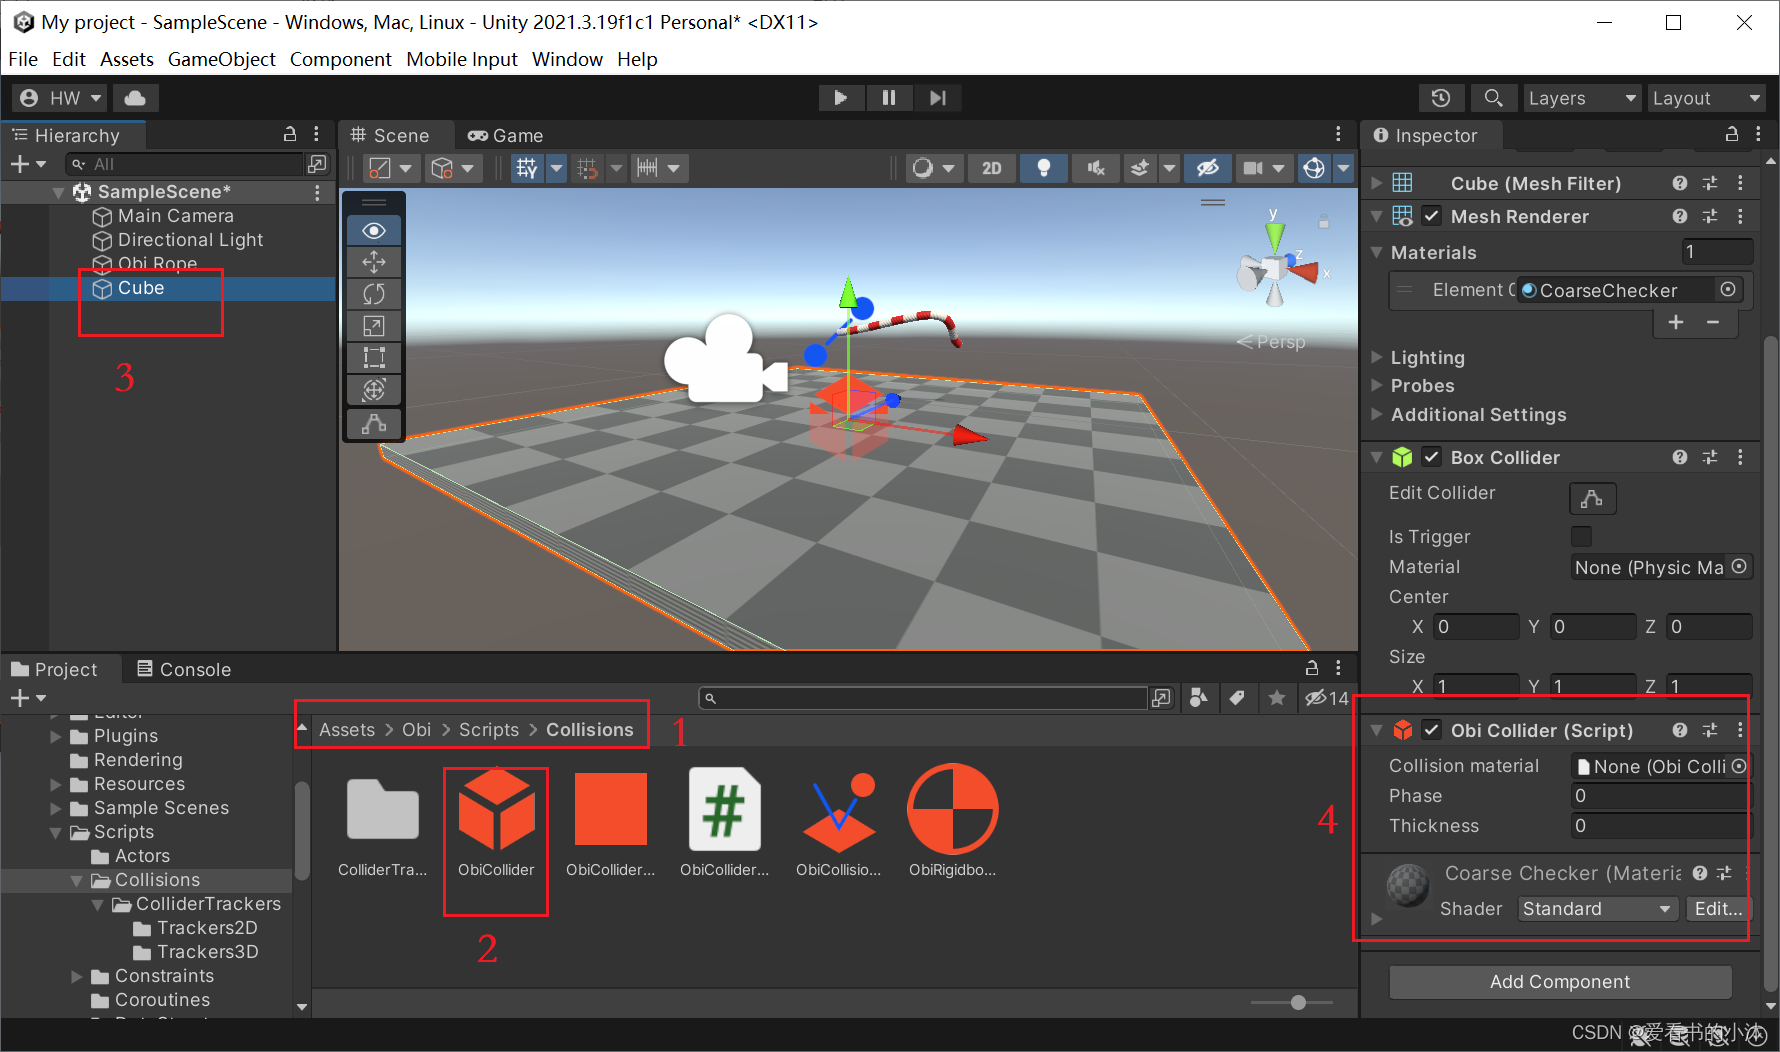Switch to the Console tab
The width and height of the screenshot is (1780, 1052).
click(x=183, y=669)
